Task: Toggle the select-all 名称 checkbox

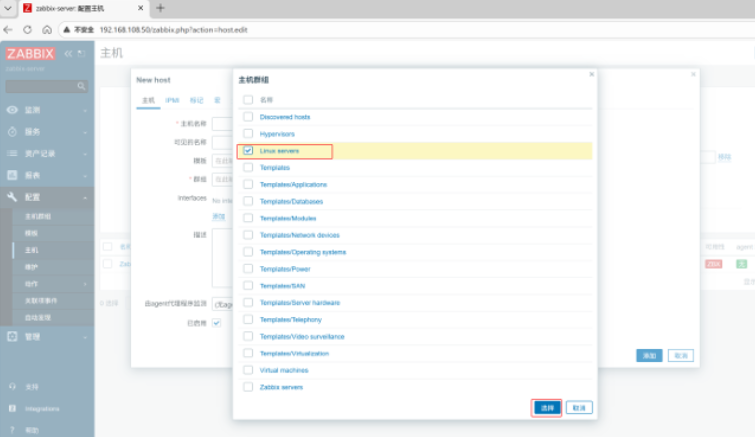Action: coord(248,100)
